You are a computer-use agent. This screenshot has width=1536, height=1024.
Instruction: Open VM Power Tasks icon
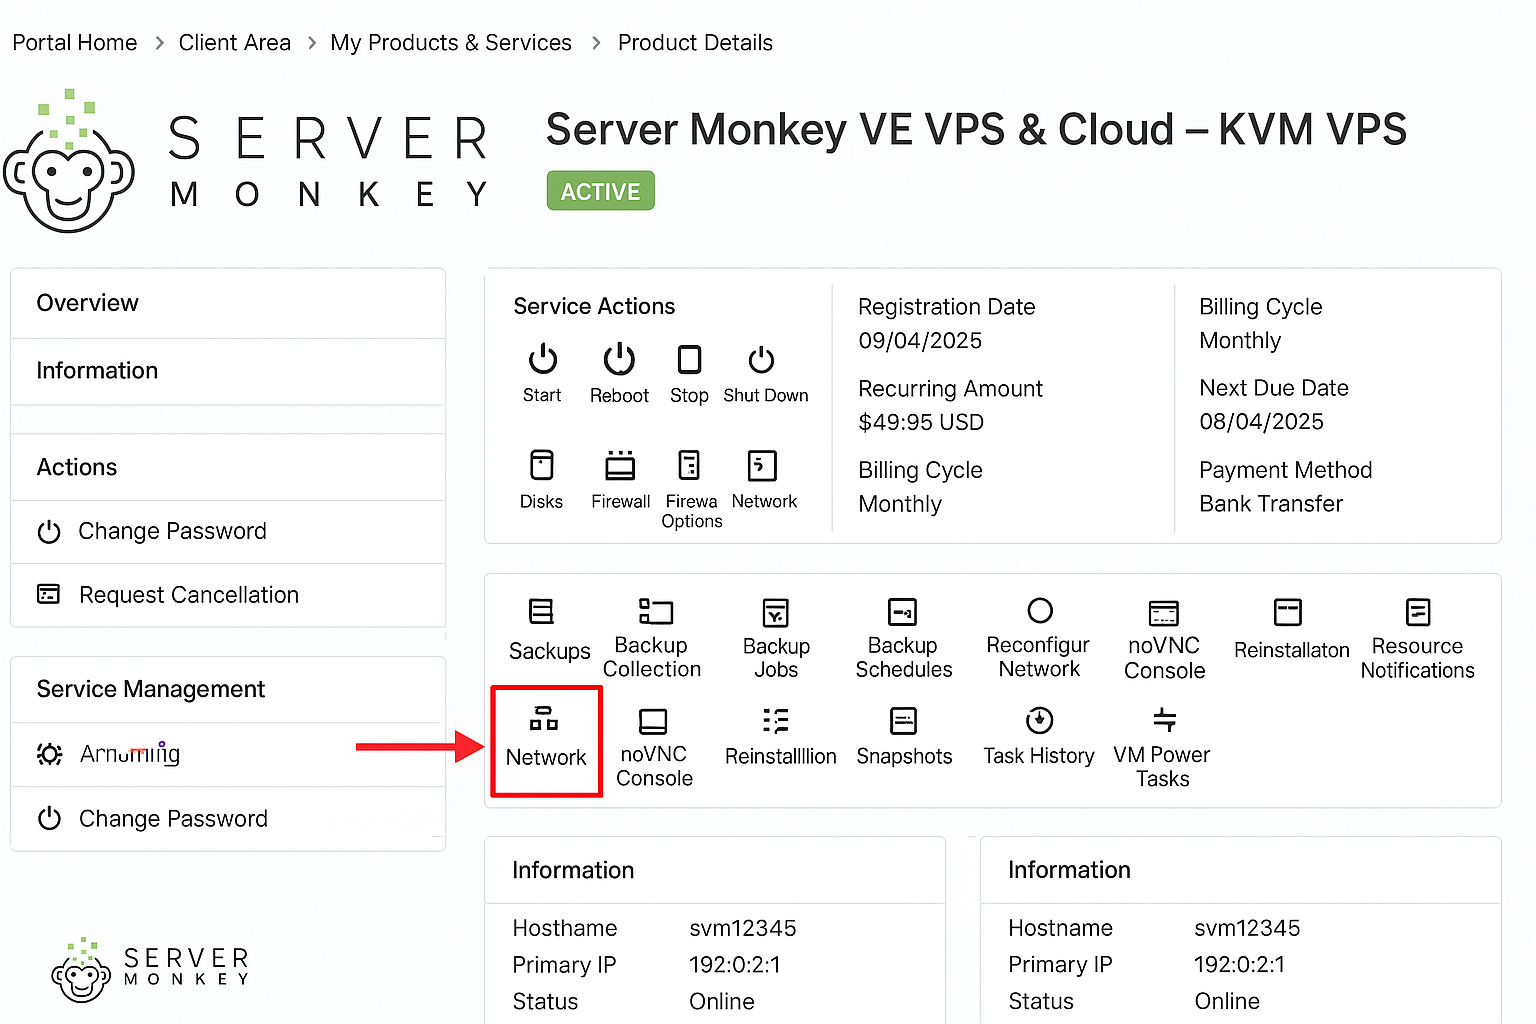[1165, 719]
